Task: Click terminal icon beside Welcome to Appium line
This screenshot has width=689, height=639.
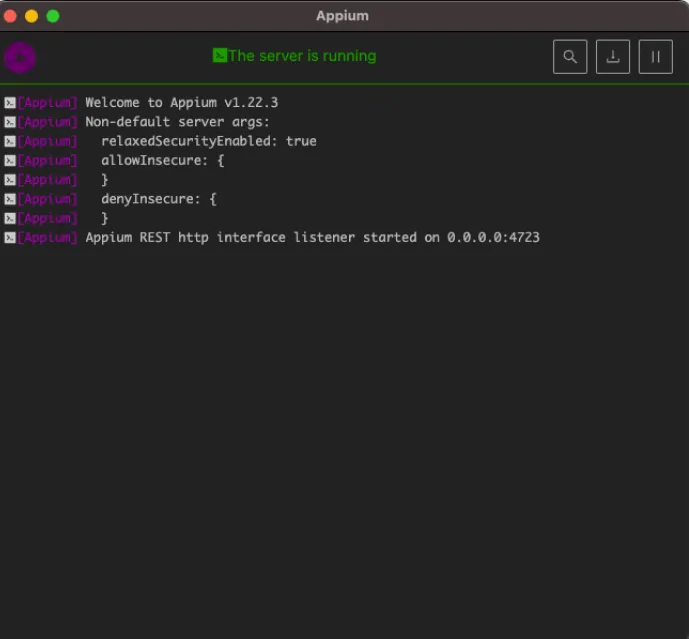Action: (9, 103)
